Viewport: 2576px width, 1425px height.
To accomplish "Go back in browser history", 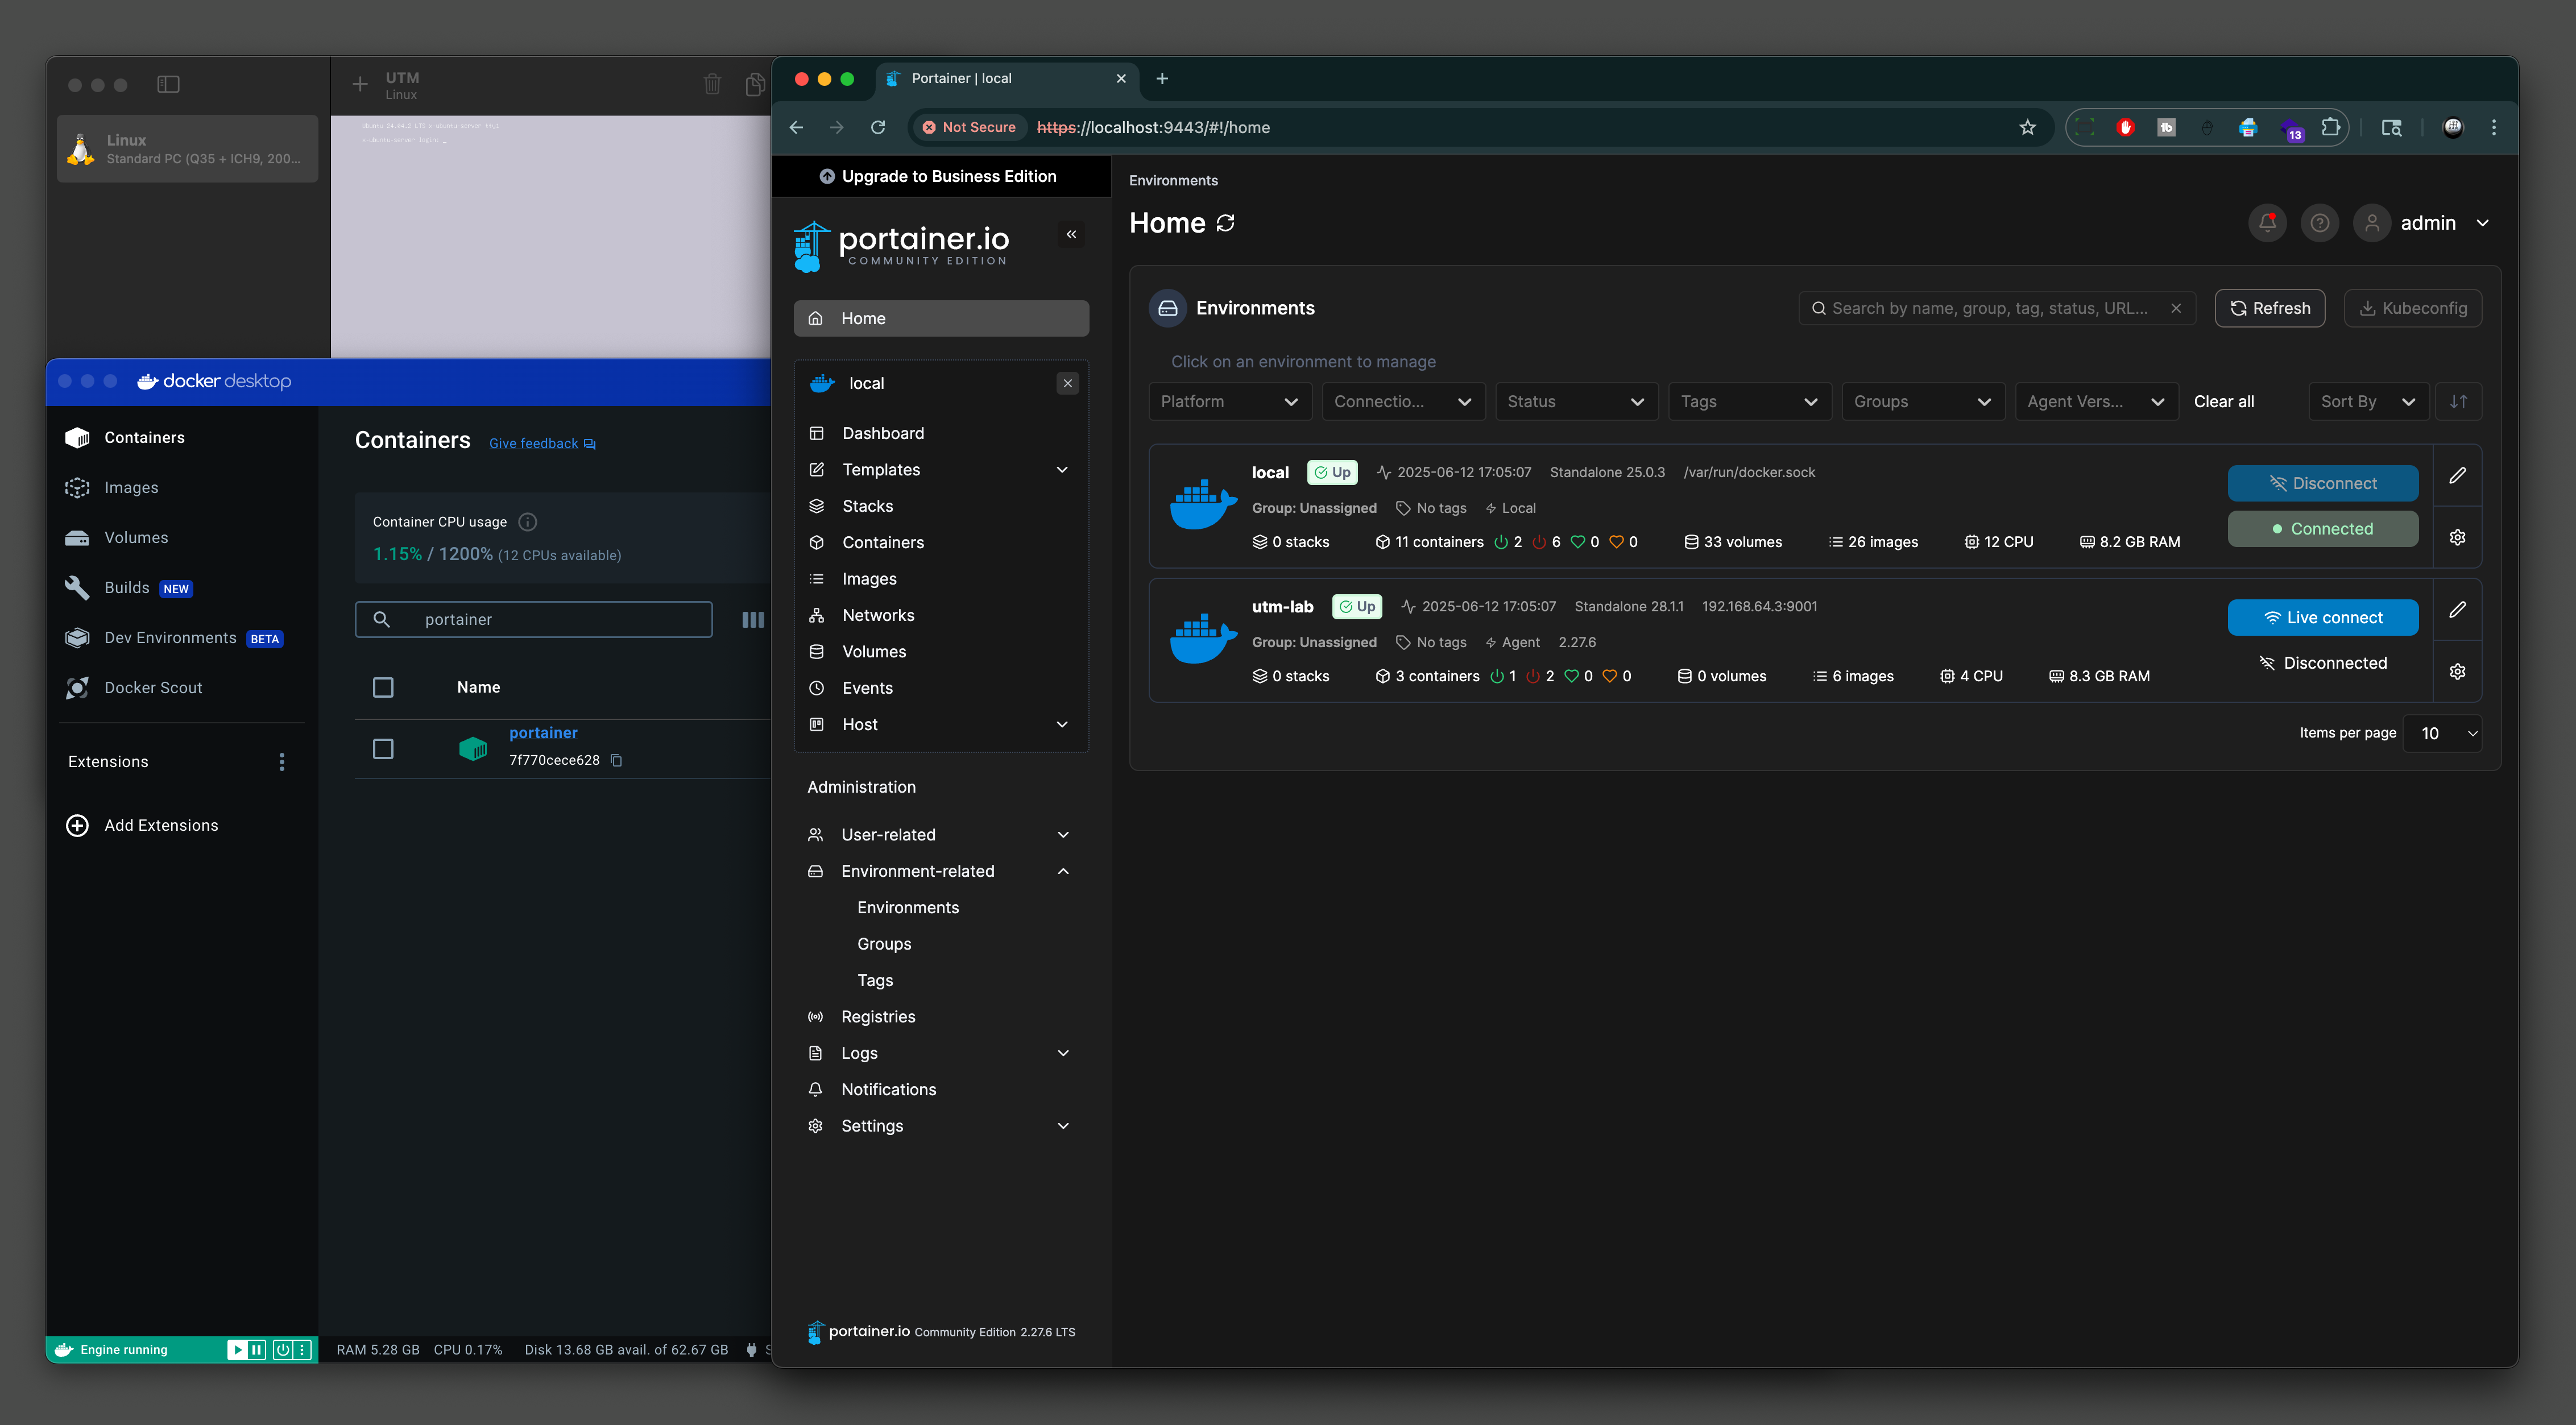I will 797,127.
